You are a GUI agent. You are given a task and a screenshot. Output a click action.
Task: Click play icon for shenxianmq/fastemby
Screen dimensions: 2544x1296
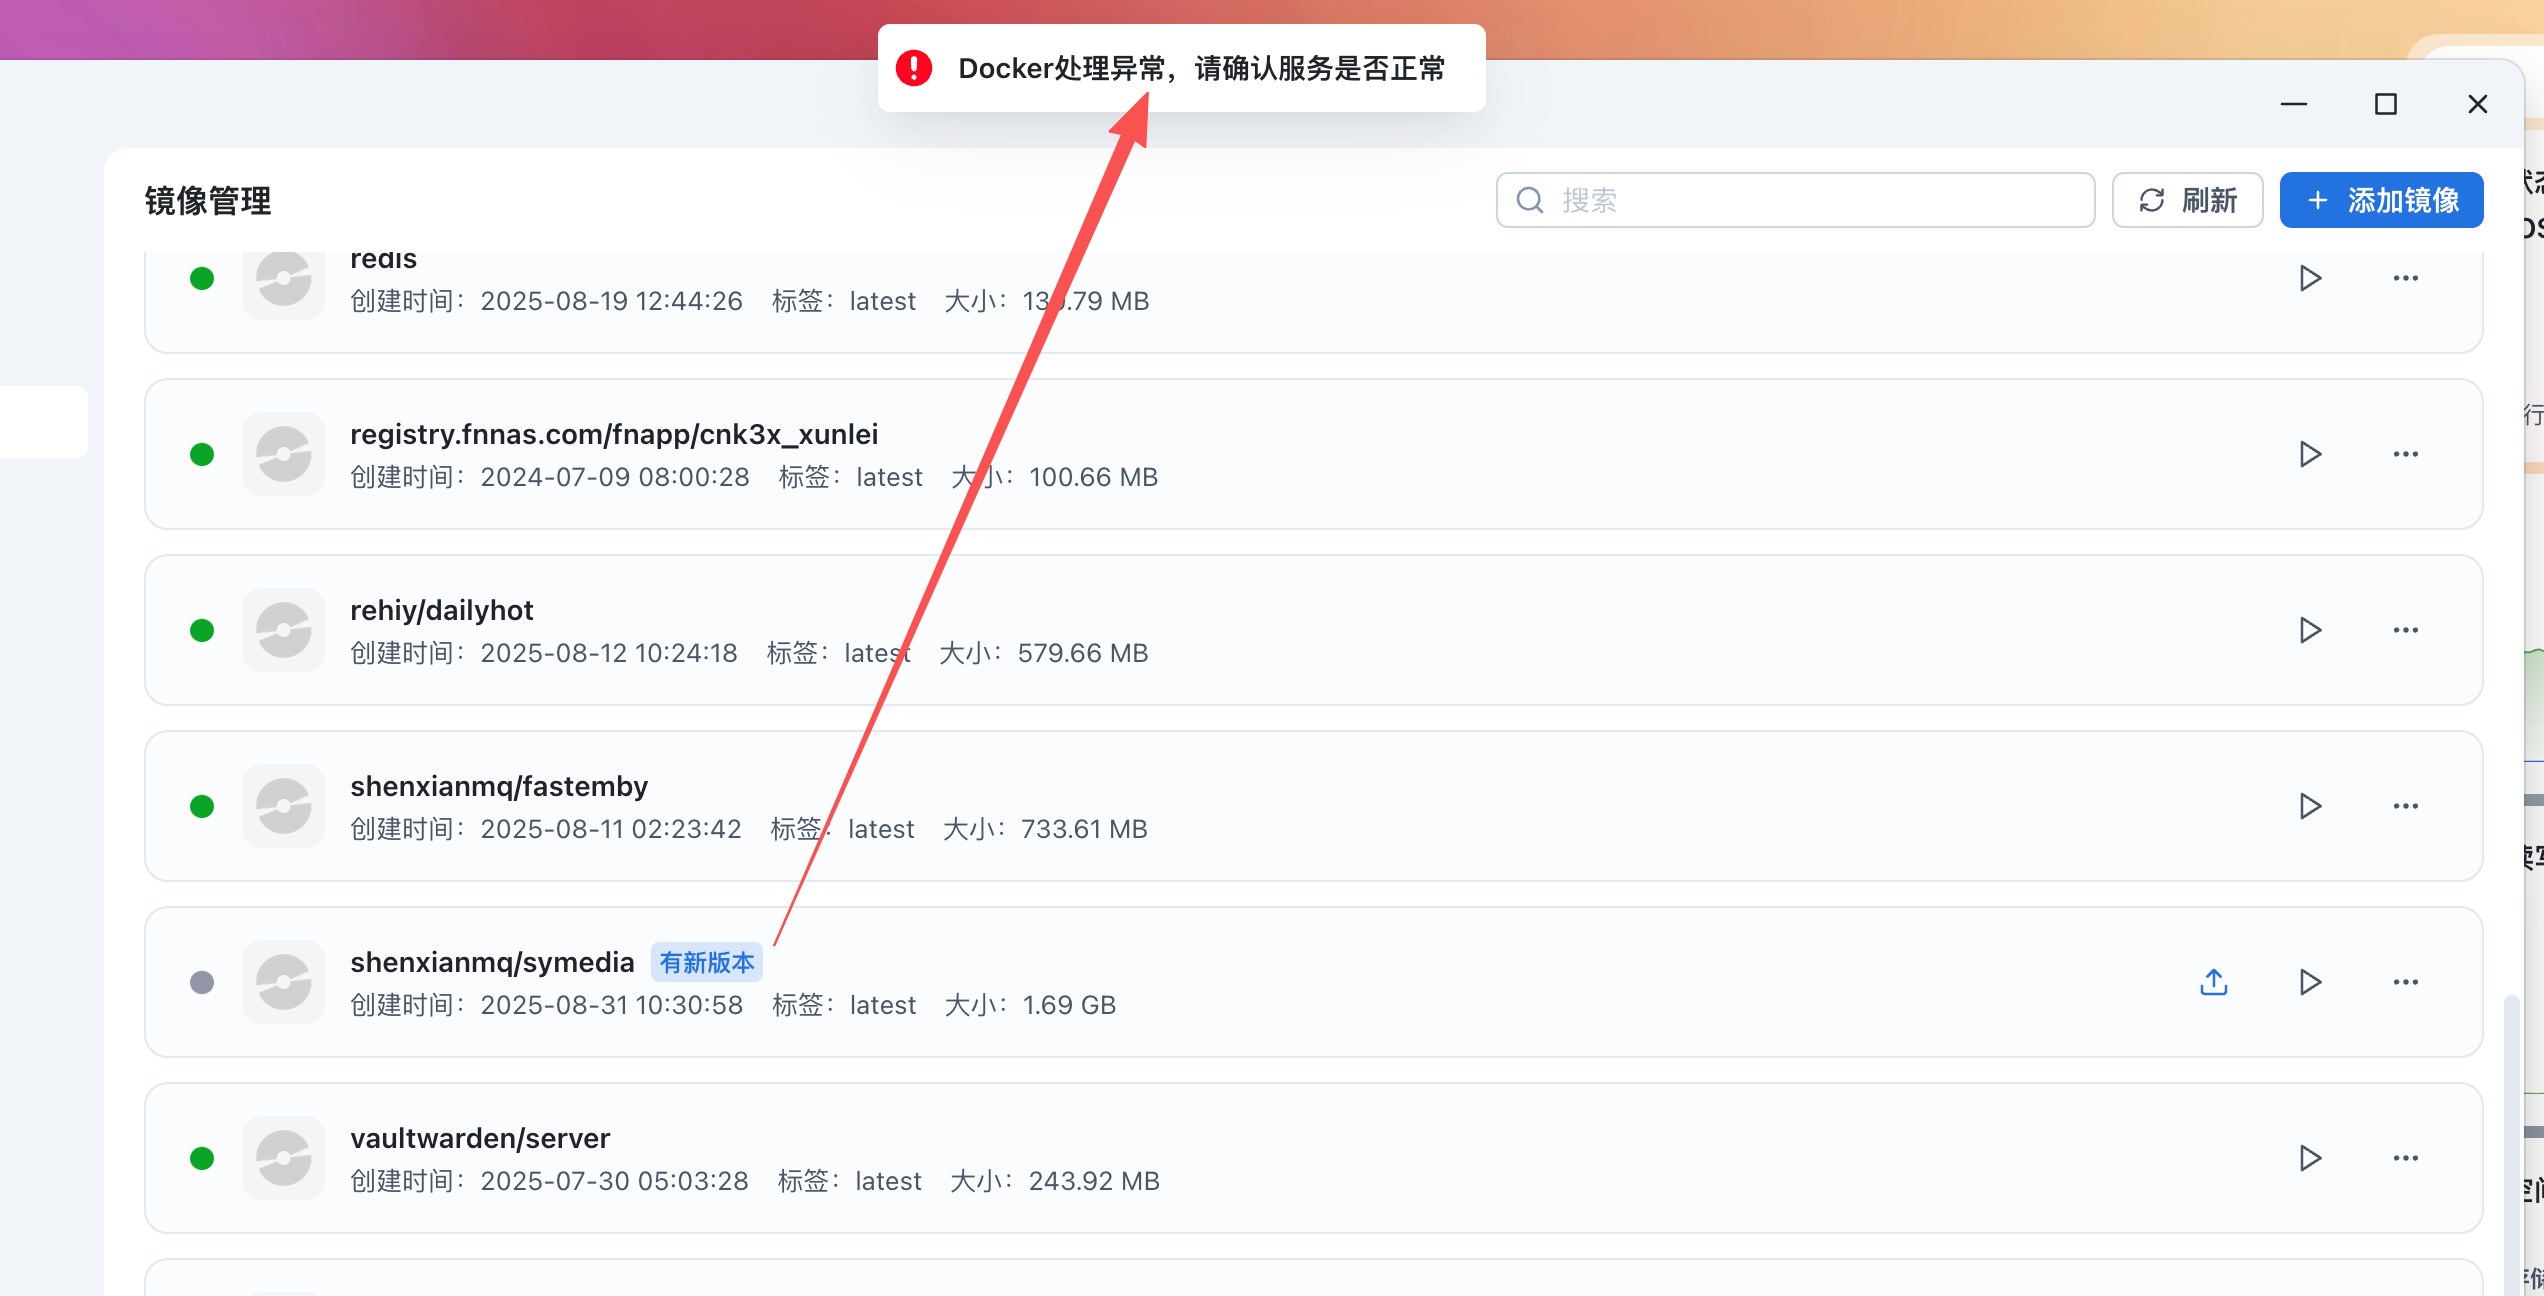pyautogui.click(x=2309, y=806)
